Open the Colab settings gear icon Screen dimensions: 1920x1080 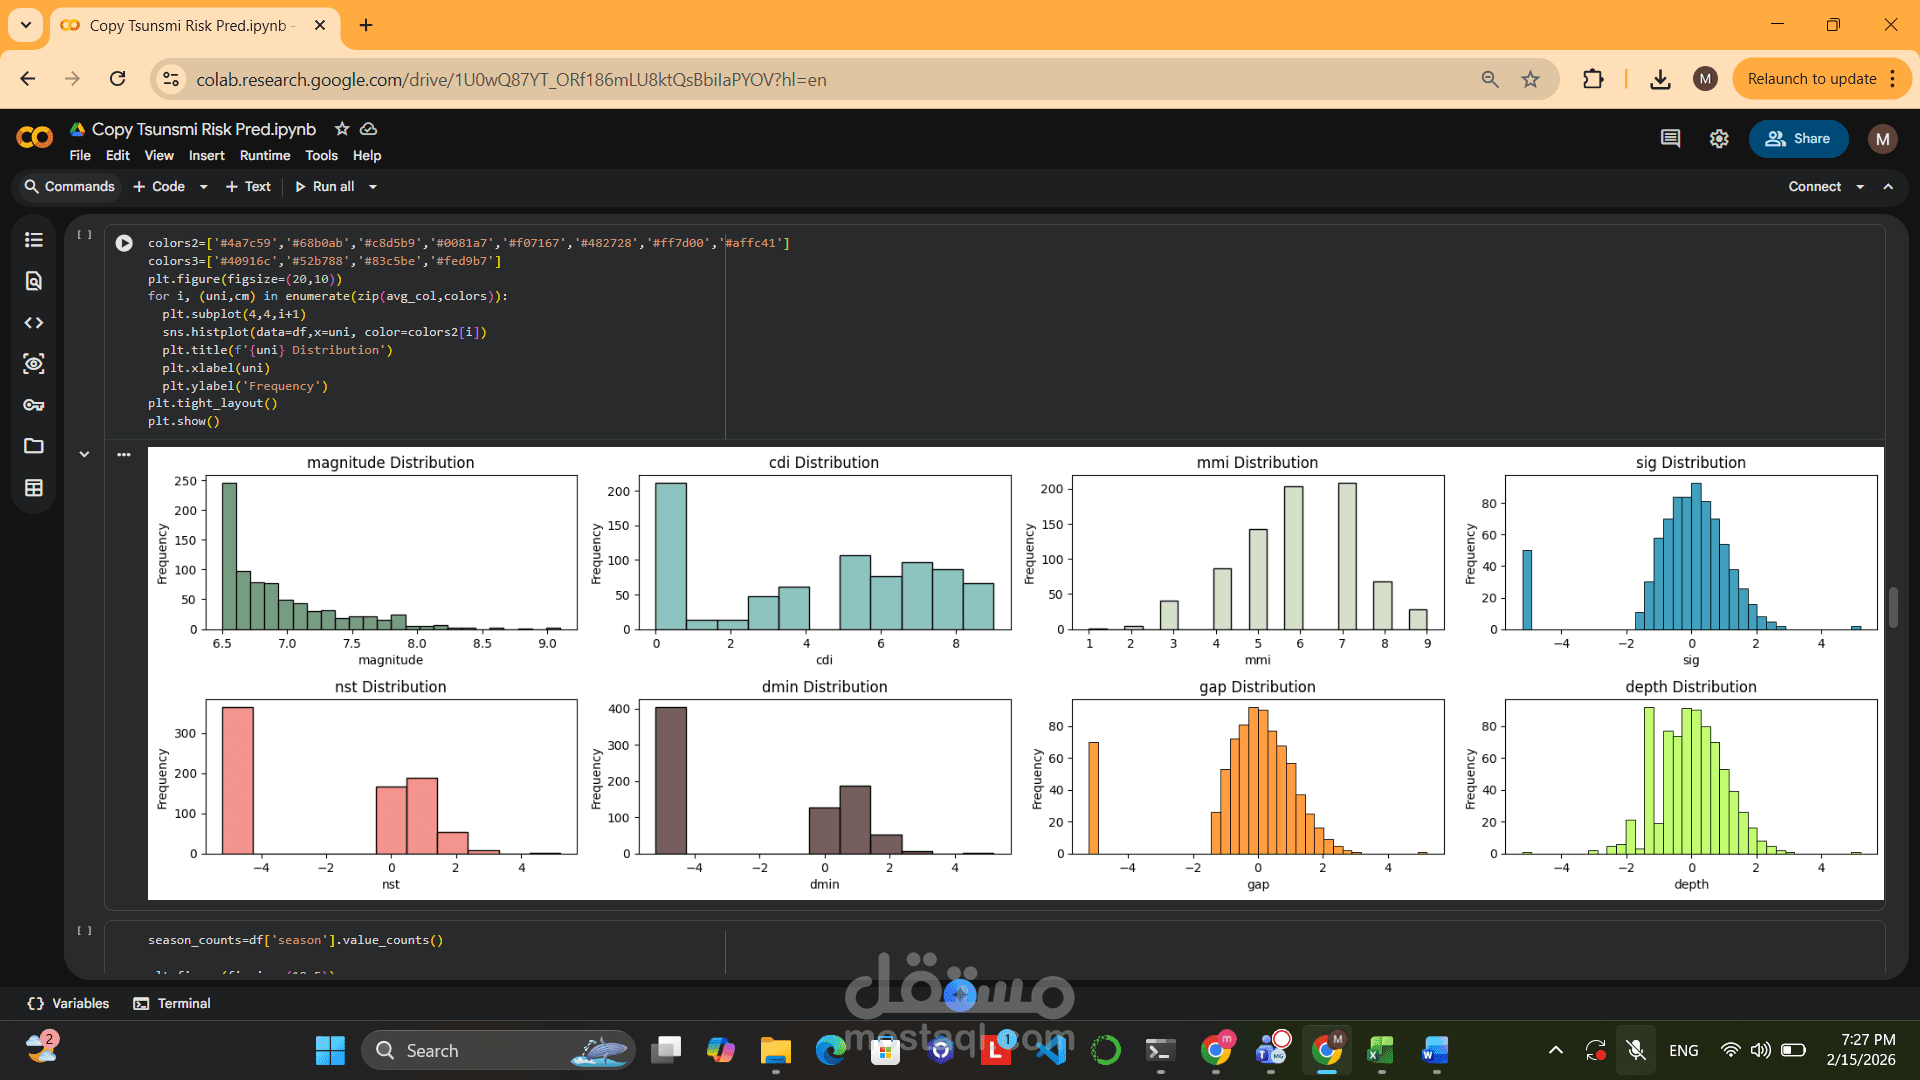tap(1719, 139)
